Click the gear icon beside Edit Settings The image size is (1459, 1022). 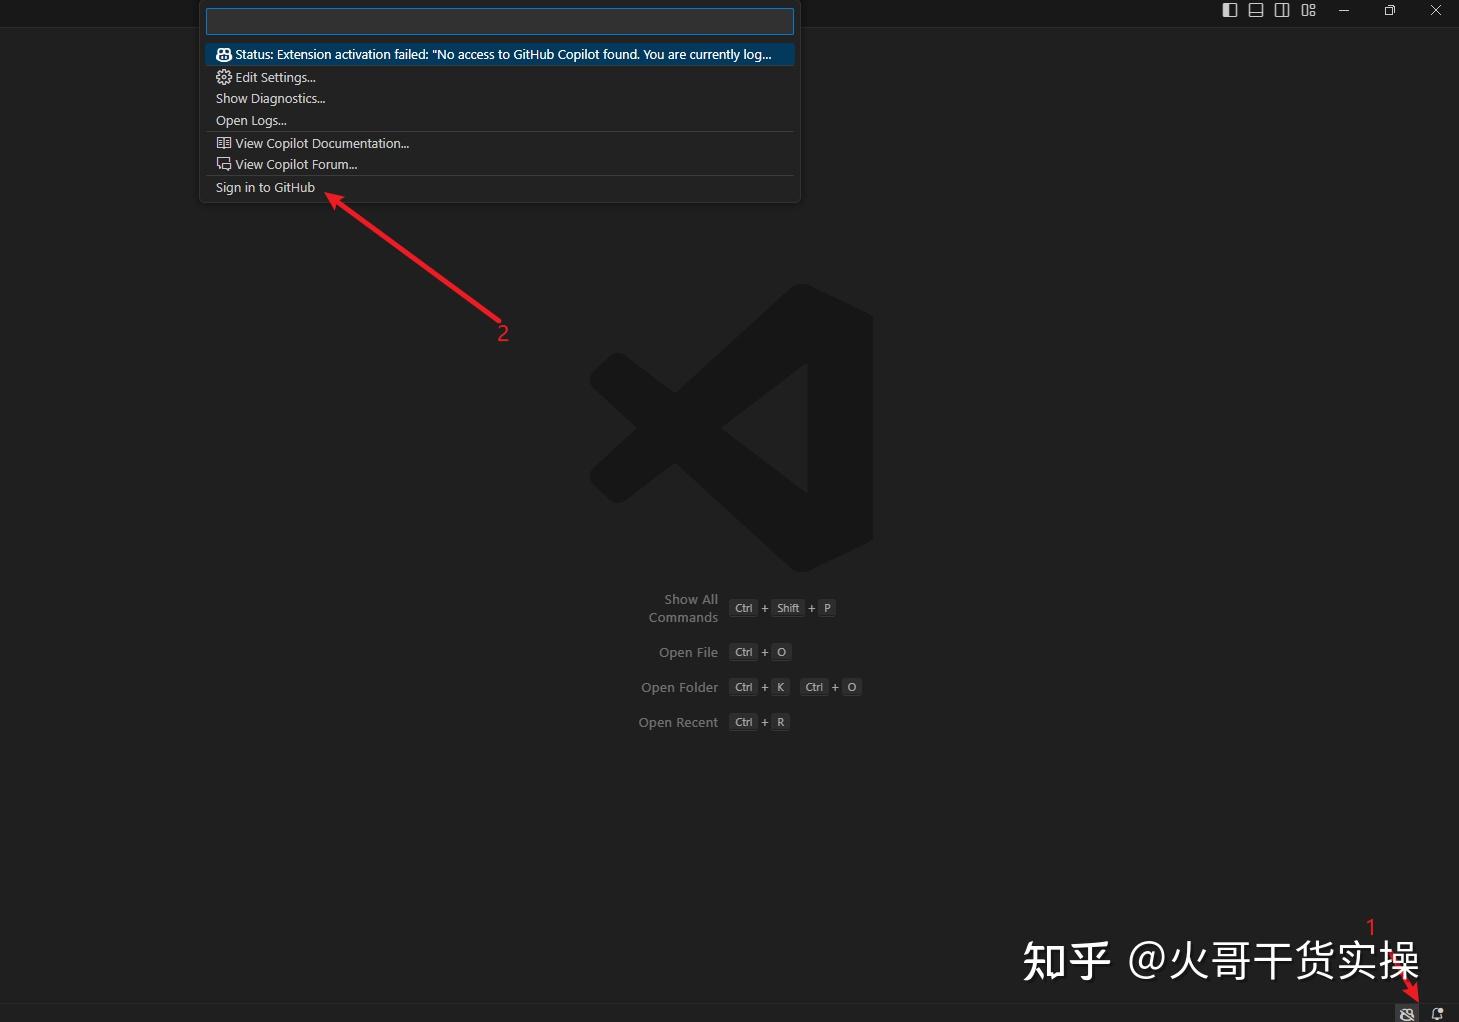[223, 77]
